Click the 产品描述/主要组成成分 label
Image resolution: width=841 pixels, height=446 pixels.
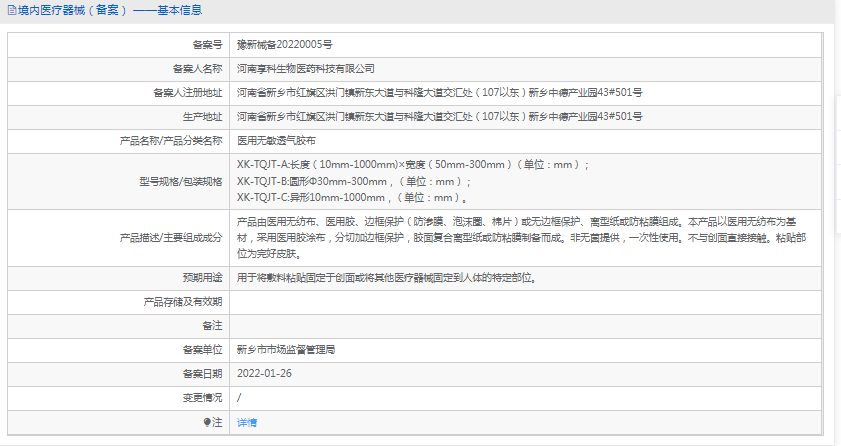pos(171,237)
